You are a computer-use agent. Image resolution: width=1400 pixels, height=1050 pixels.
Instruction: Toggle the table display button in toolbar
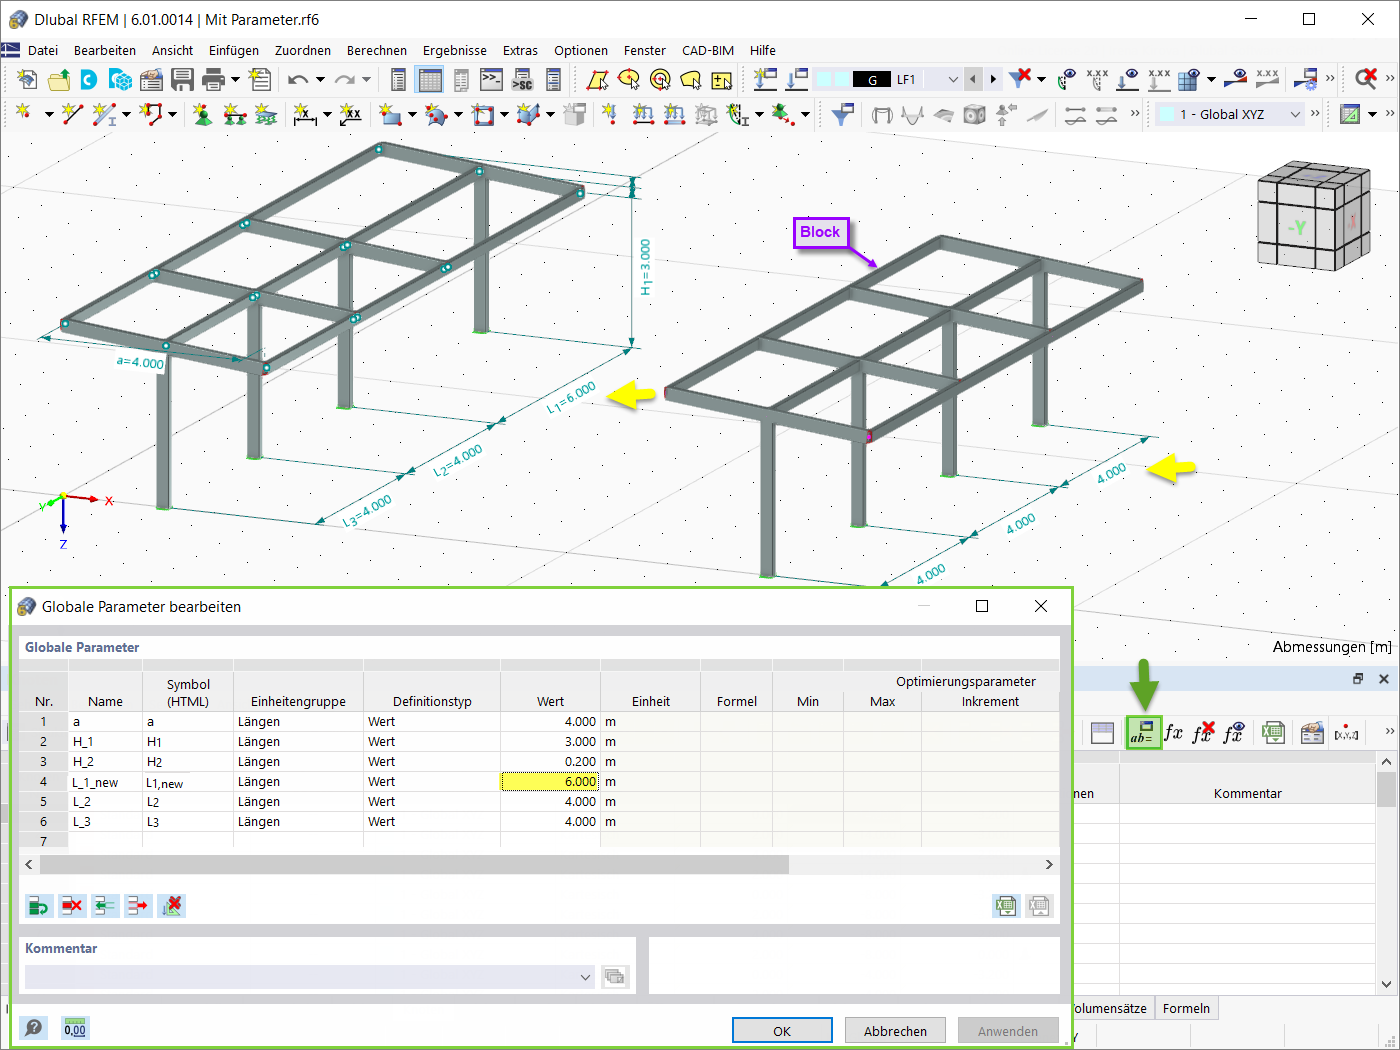(430, 80)
